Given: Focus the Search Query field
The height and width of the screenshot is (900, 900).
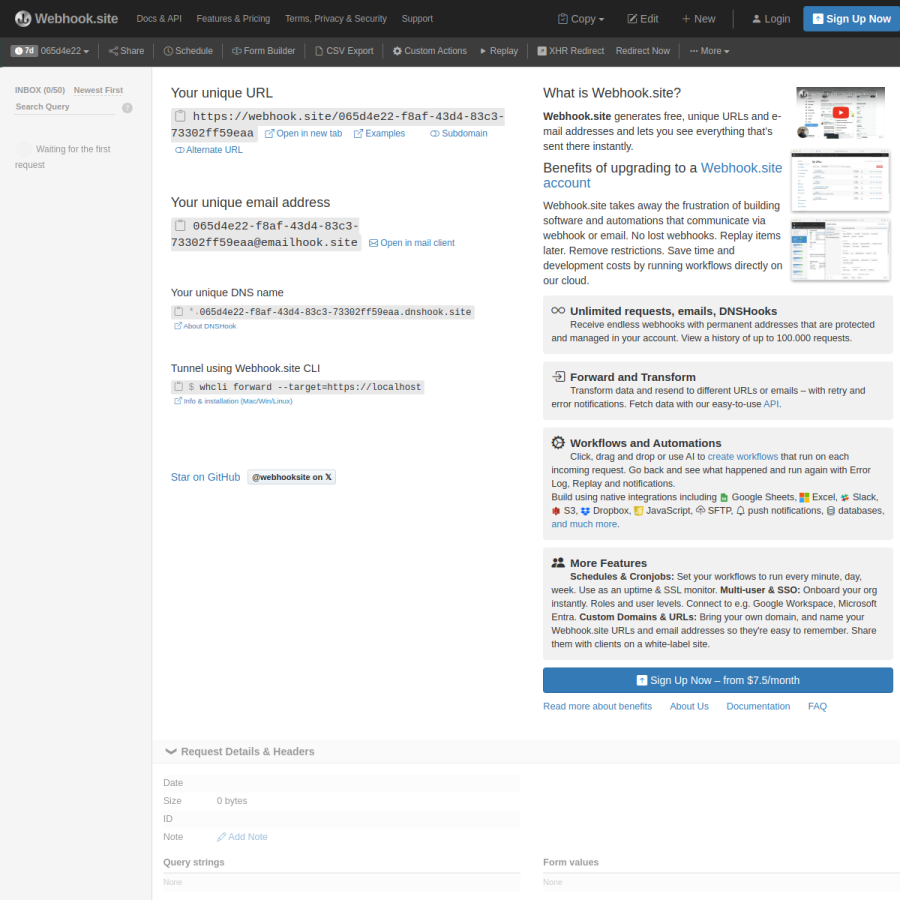Looking at the screenshot, I should click(65, 107).
